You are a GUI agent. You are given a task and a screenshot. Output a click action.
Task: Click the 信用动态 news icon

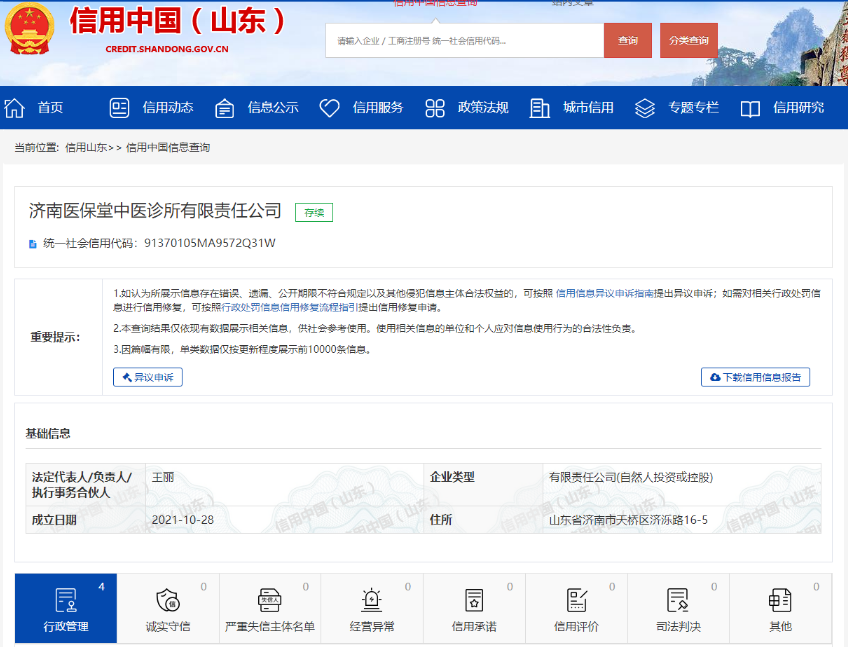click(x=119, y=108)
